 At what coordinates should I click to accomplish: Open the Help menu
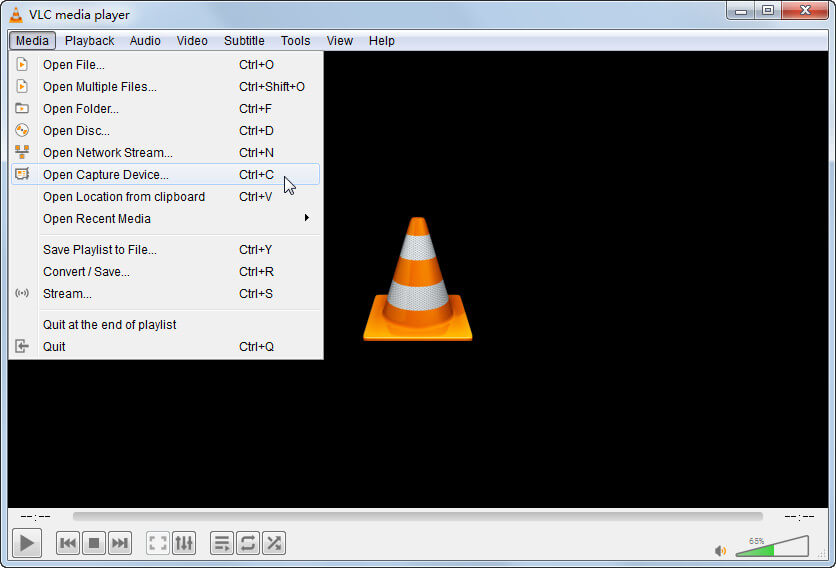point(382,41)
